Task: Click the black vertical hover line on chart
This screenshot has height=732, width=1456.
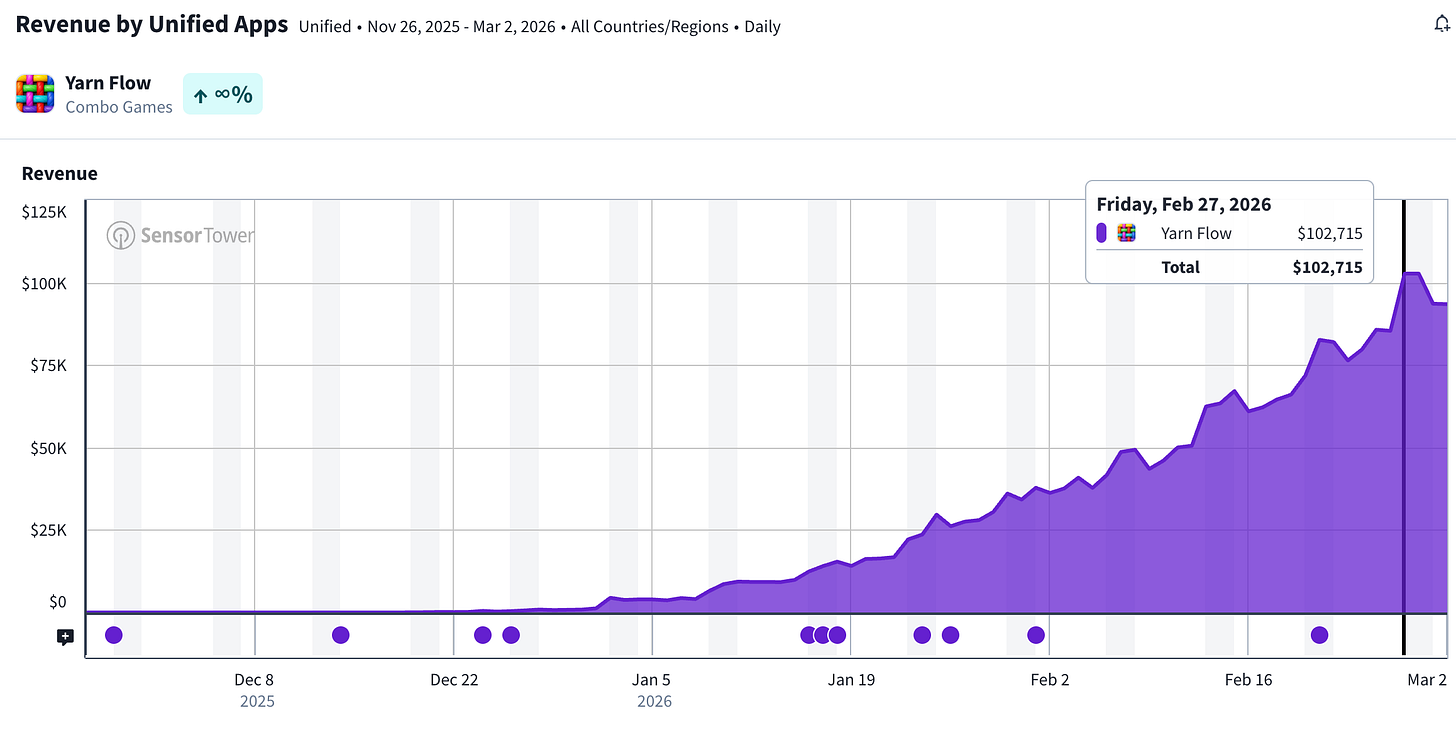Action: click(x=1404, y=428)
